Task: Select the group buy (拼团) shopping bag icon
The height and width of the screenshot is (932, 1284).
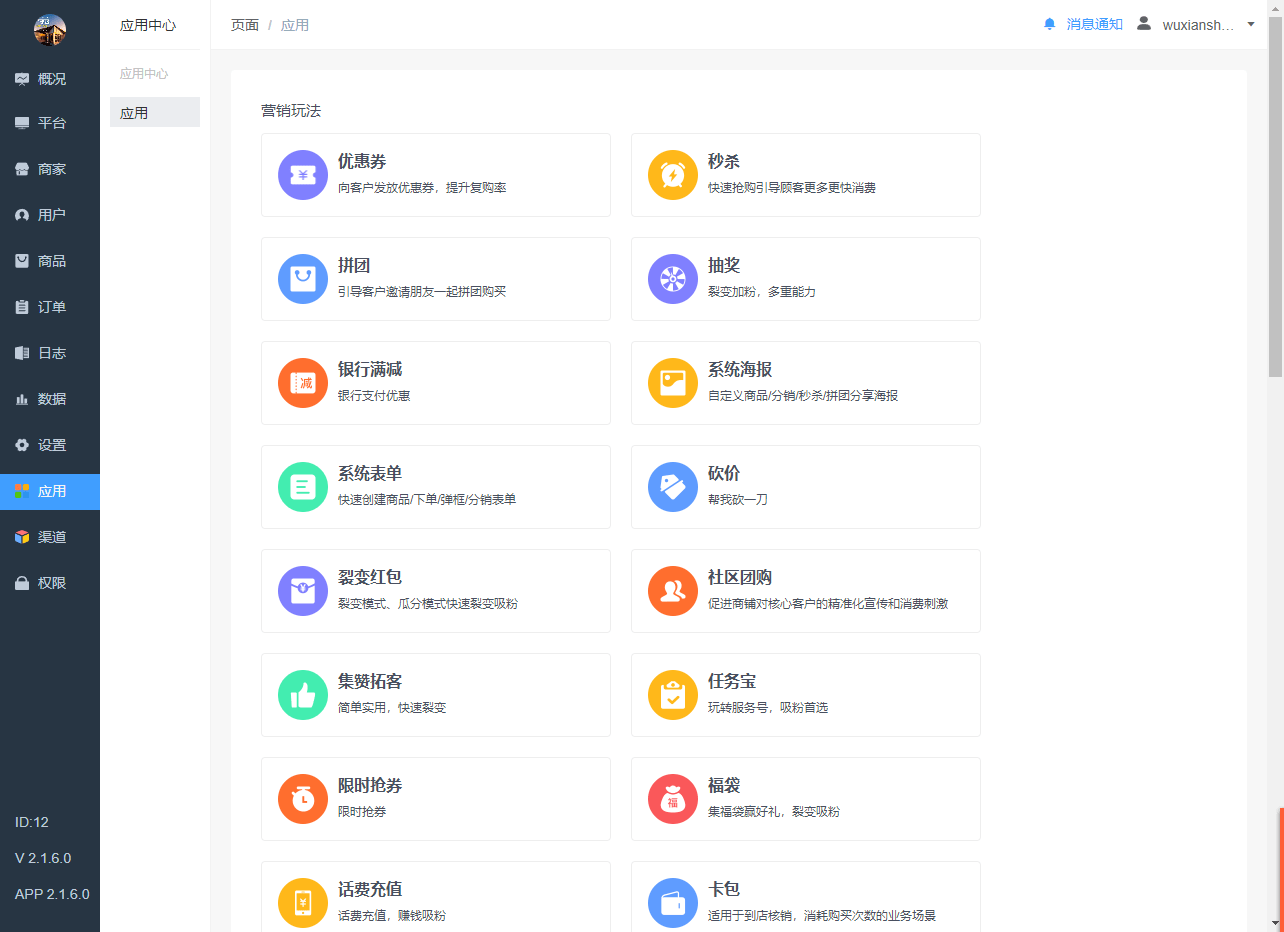Action: (x=302, y=279)
